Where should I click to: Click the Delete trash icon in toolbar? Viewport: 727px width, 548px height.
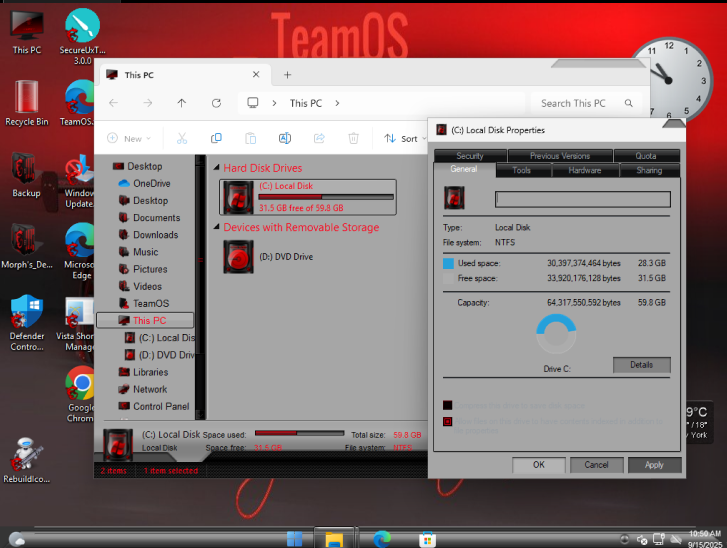353,138
